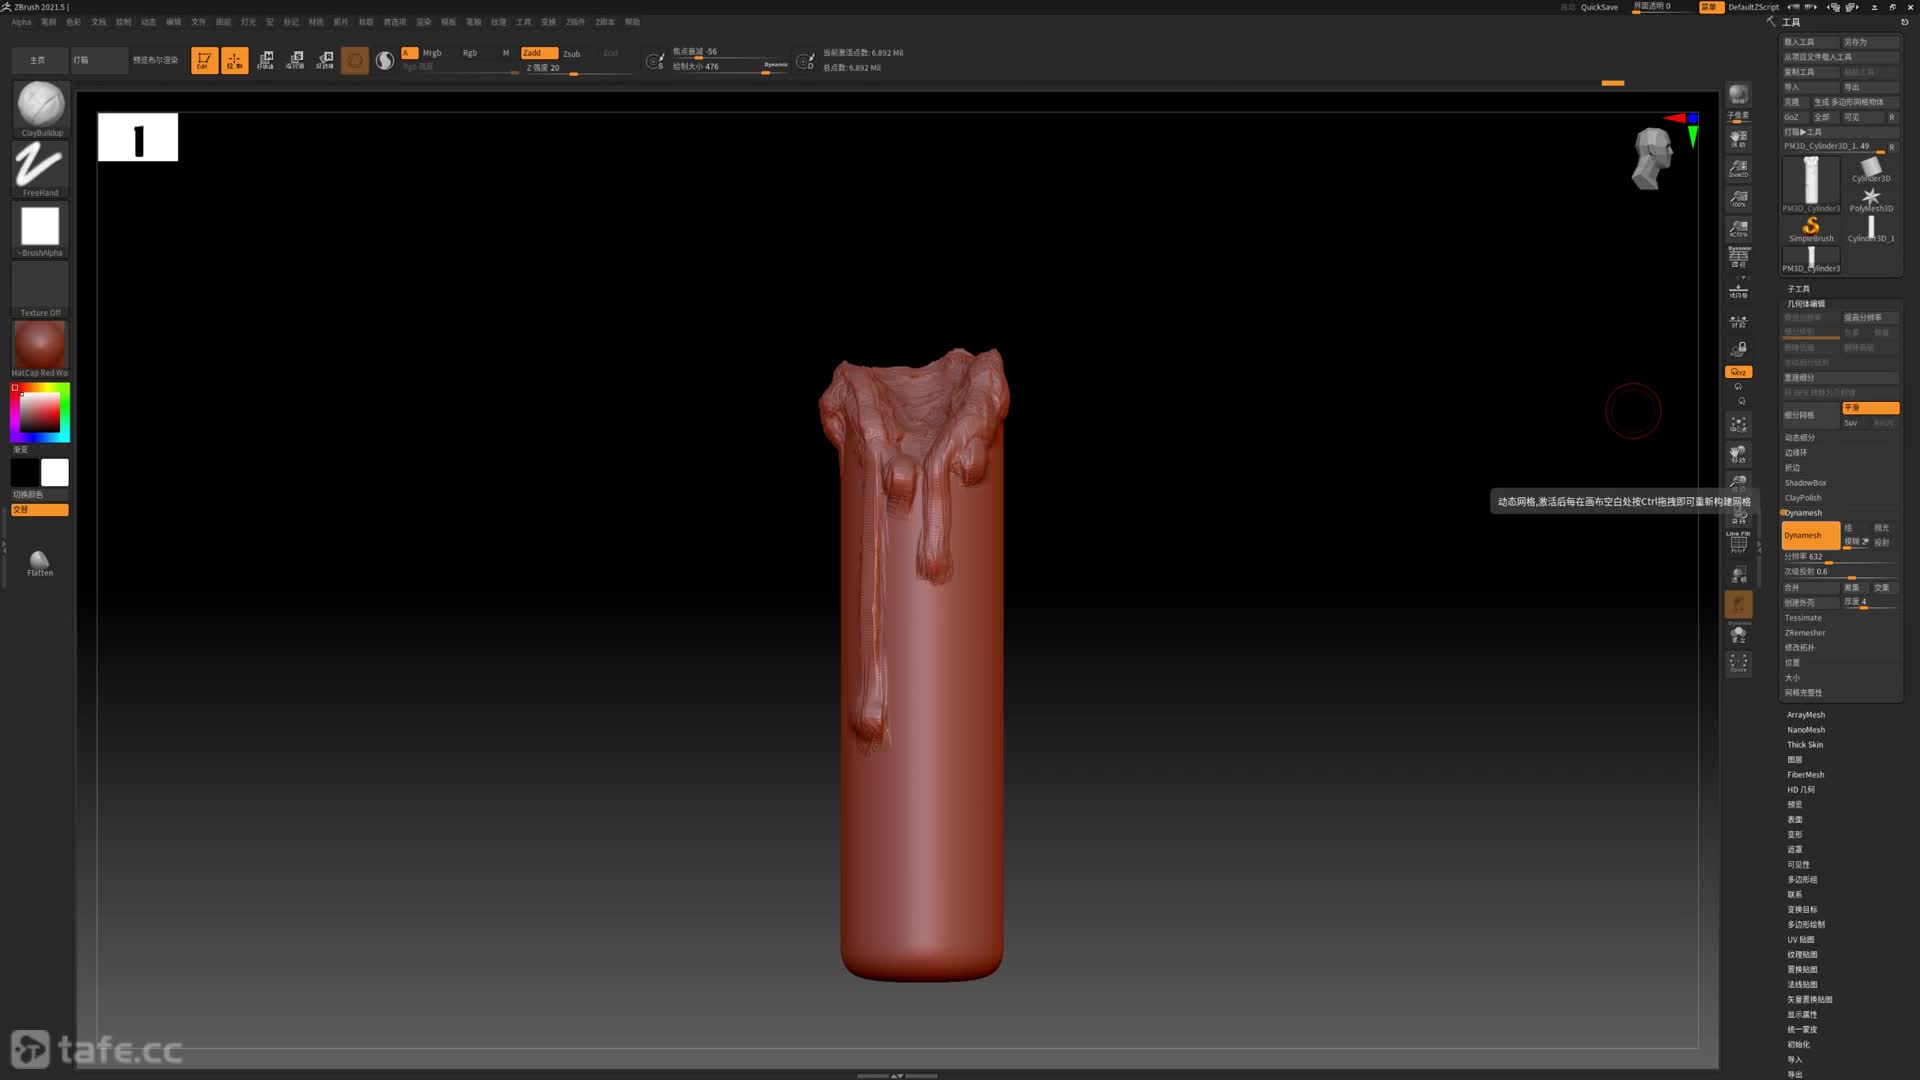Image resolution: width=1920 pixels, height=1080 pixels.
Task: Open the Alpha menu
Action: tap(21, 22)
